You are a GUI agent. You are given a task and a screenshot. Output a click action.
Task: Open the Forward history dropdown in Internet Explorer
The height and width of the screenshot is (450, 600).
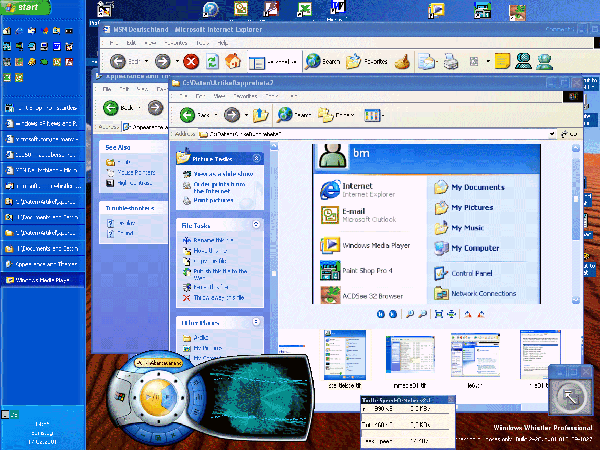click(177, 61)
